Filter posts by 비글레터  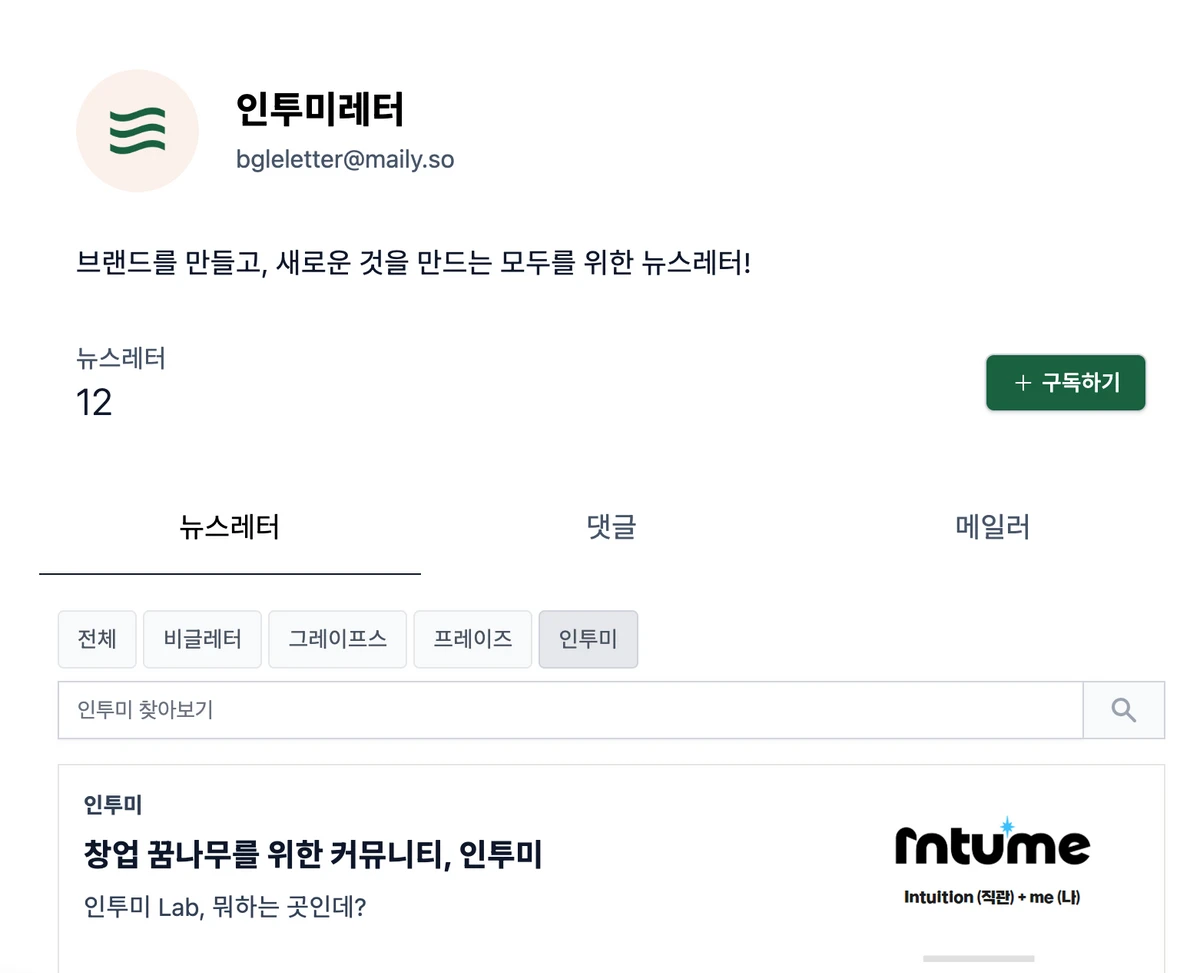point(202,639)
